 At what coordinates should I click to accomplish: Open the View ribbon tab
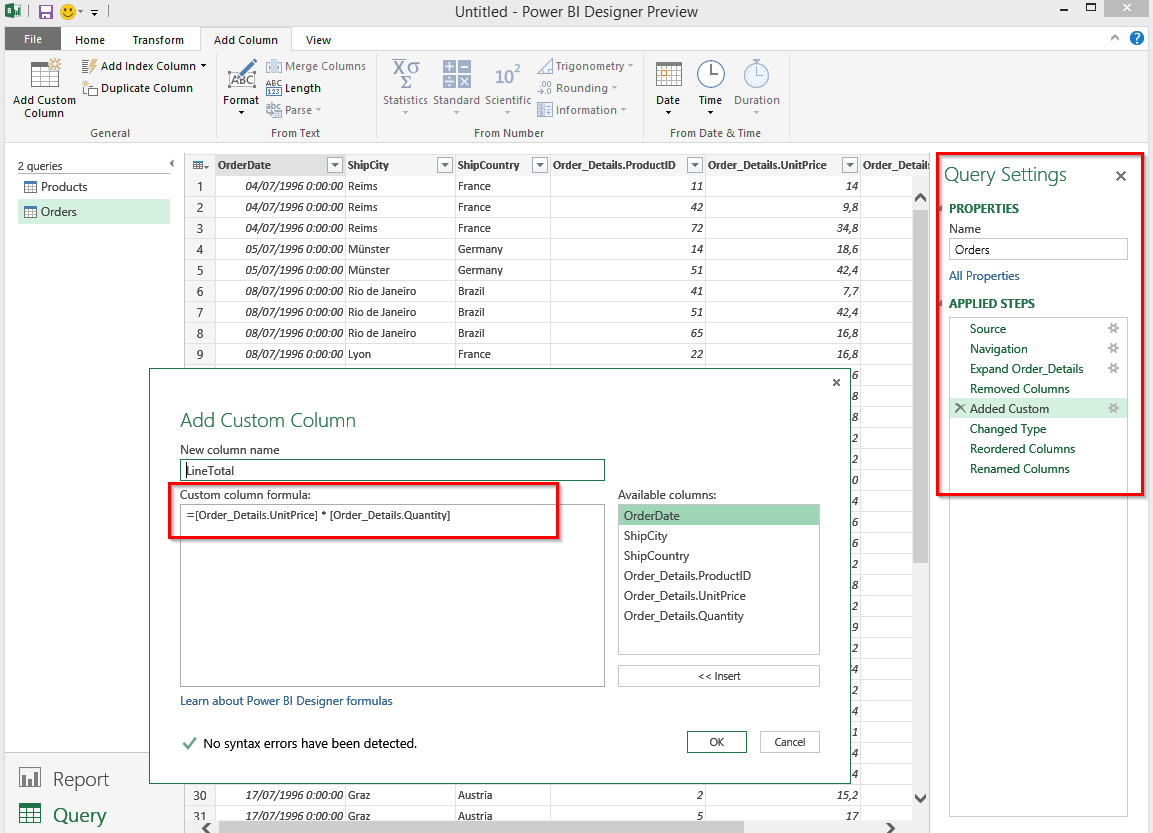coord(318,40)
